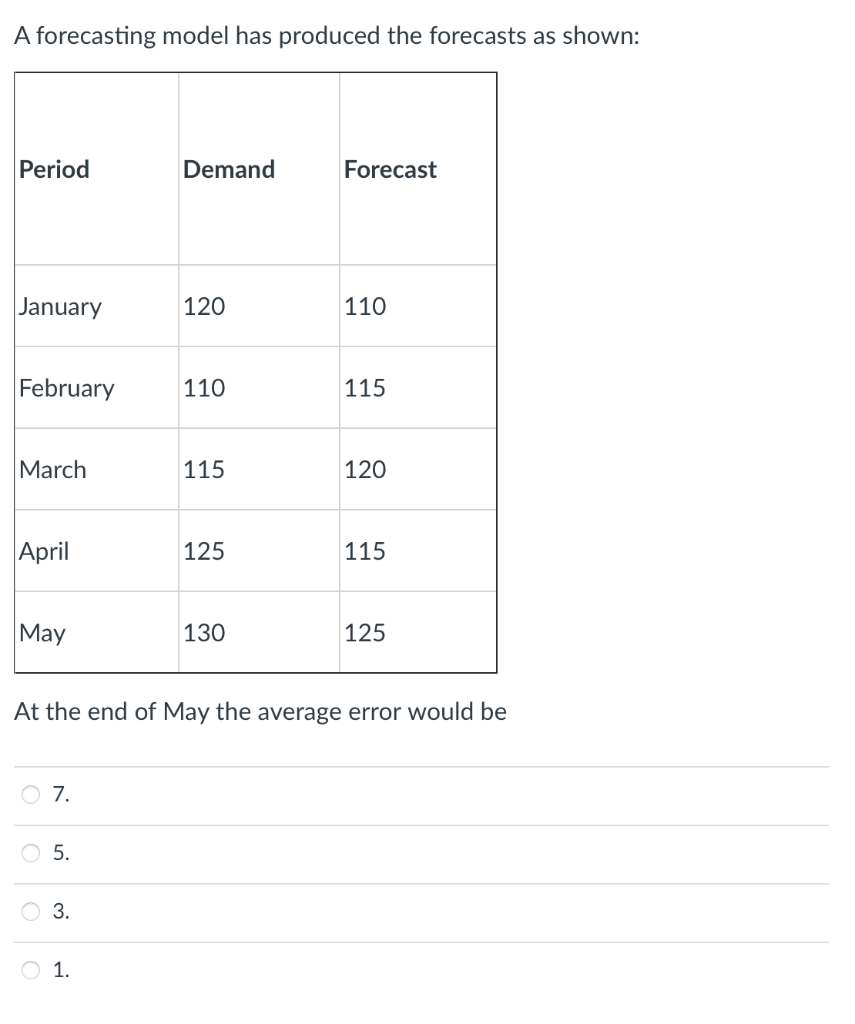Click the April row label
Screen dimensions: 855x1024
[x=43, y=550]
